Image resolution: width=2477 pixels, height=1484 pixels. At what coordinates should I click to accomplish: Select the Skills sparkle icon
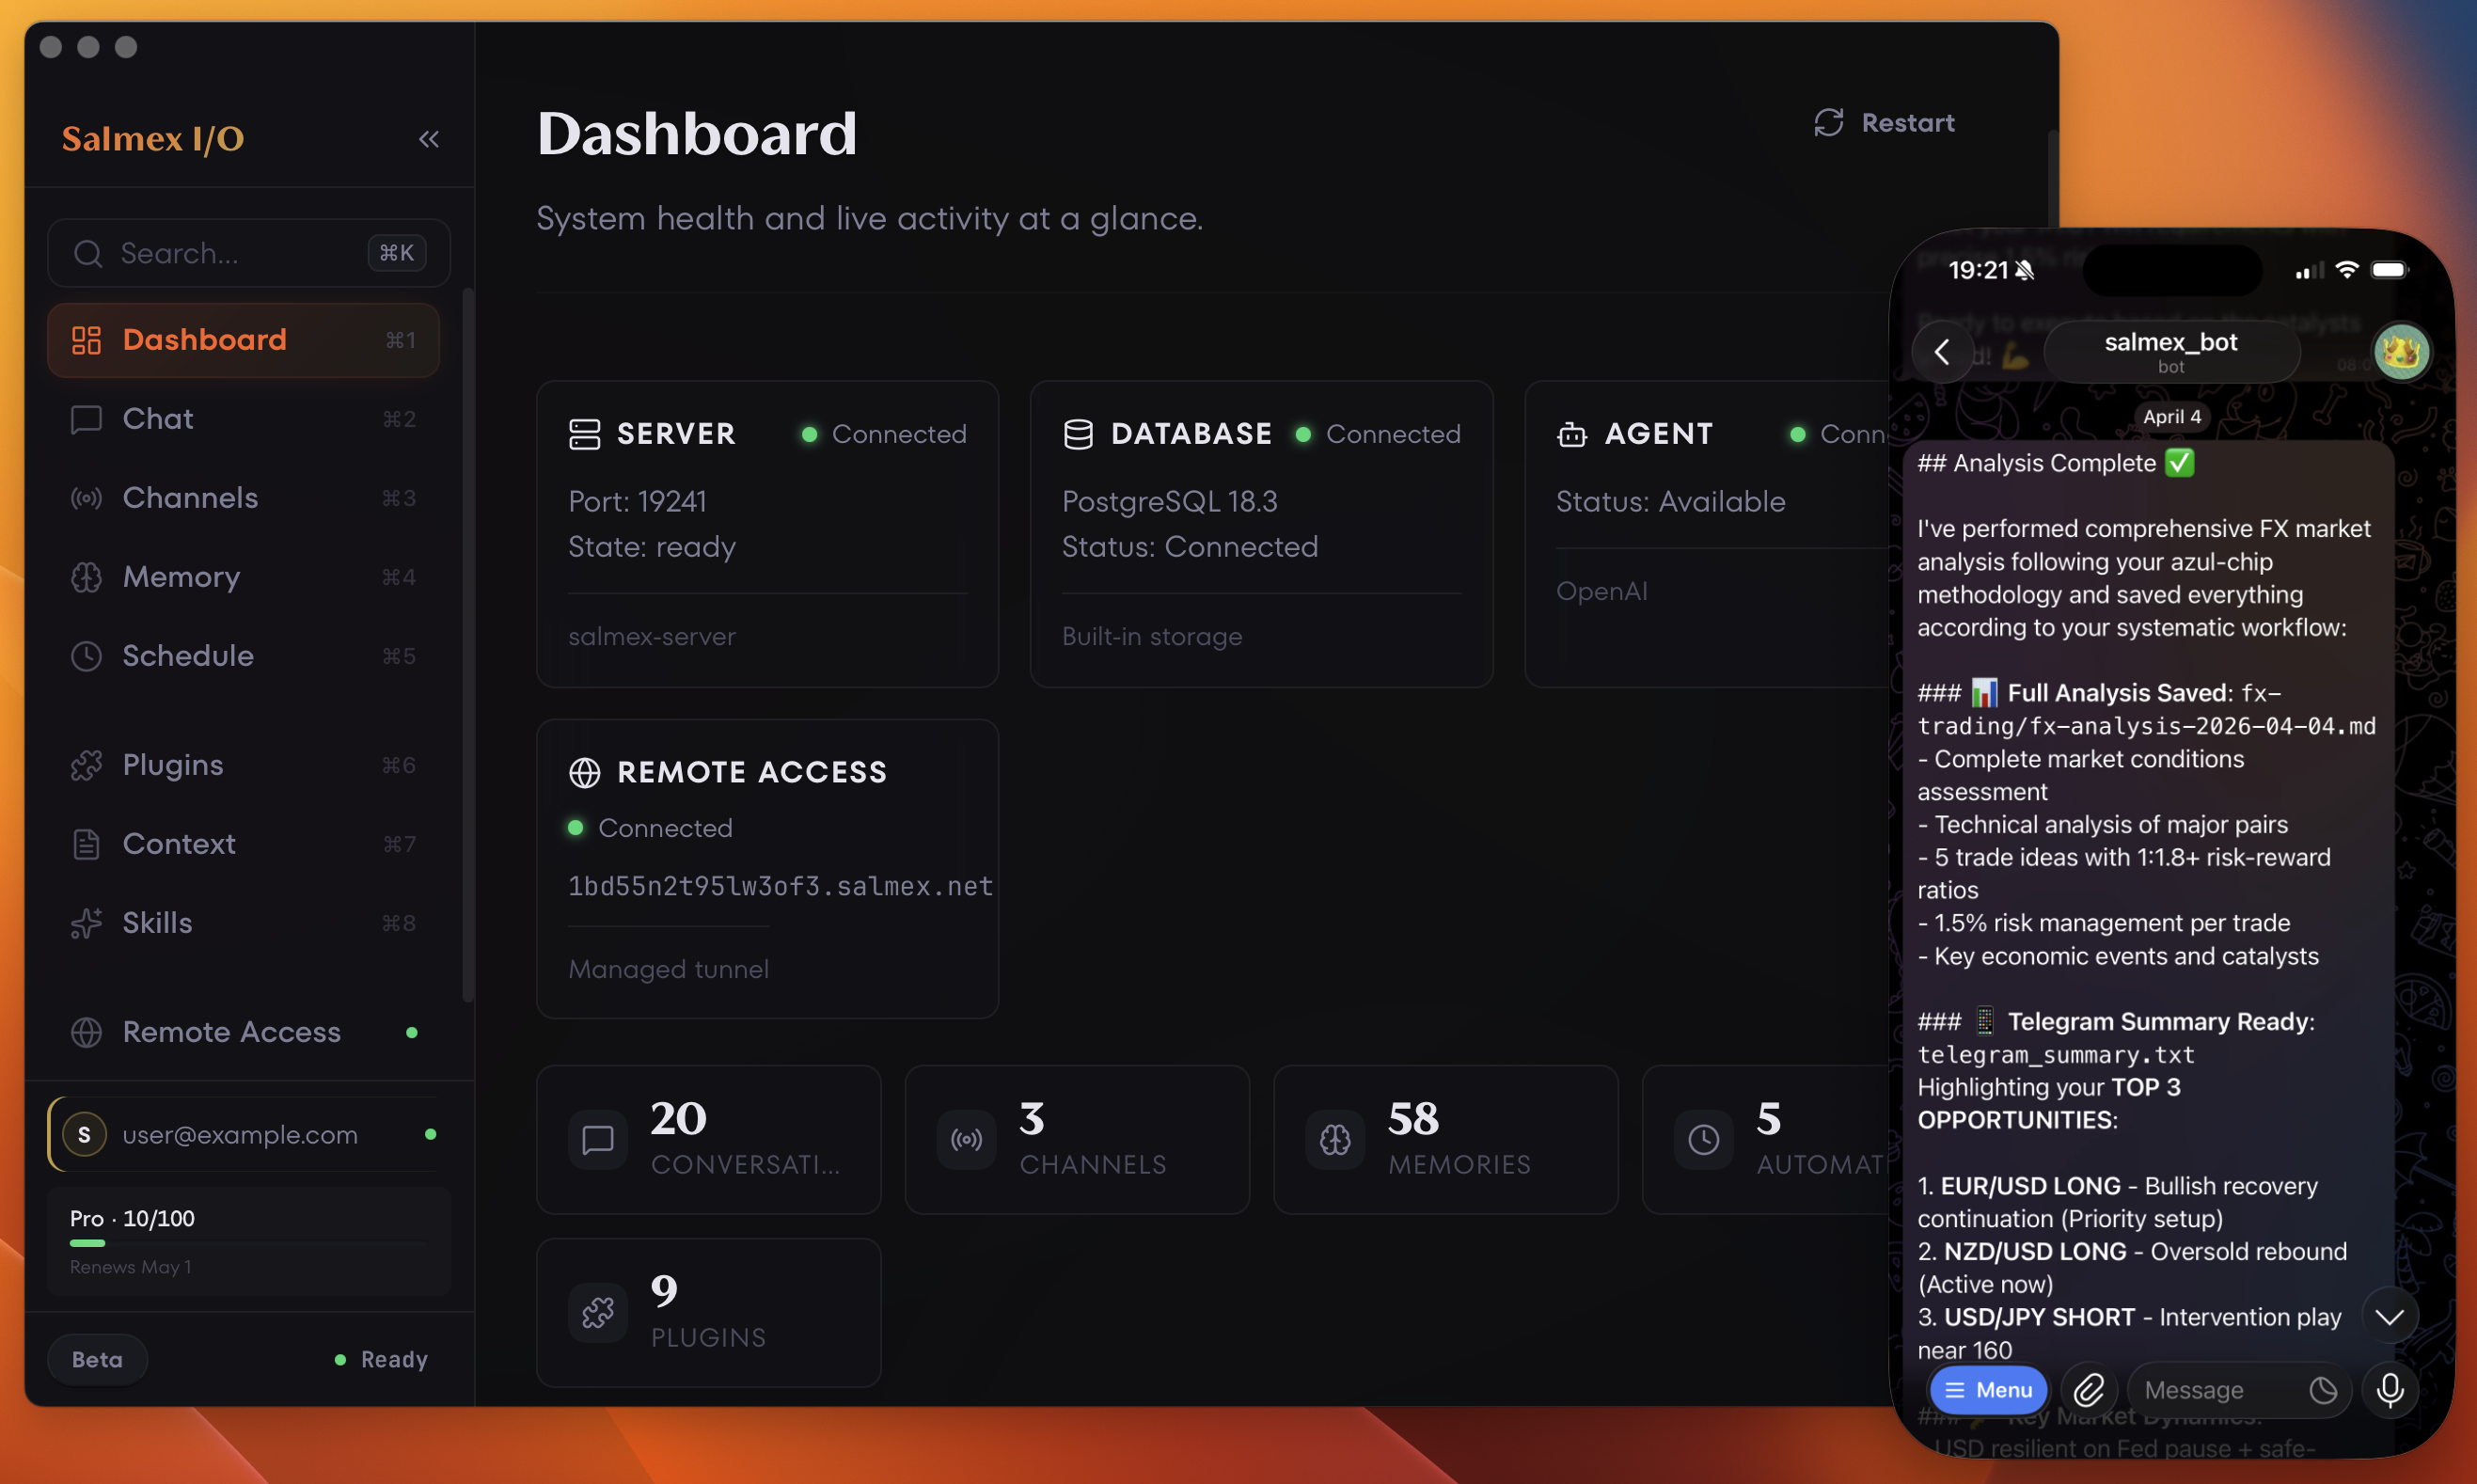[x=86, y=923]
